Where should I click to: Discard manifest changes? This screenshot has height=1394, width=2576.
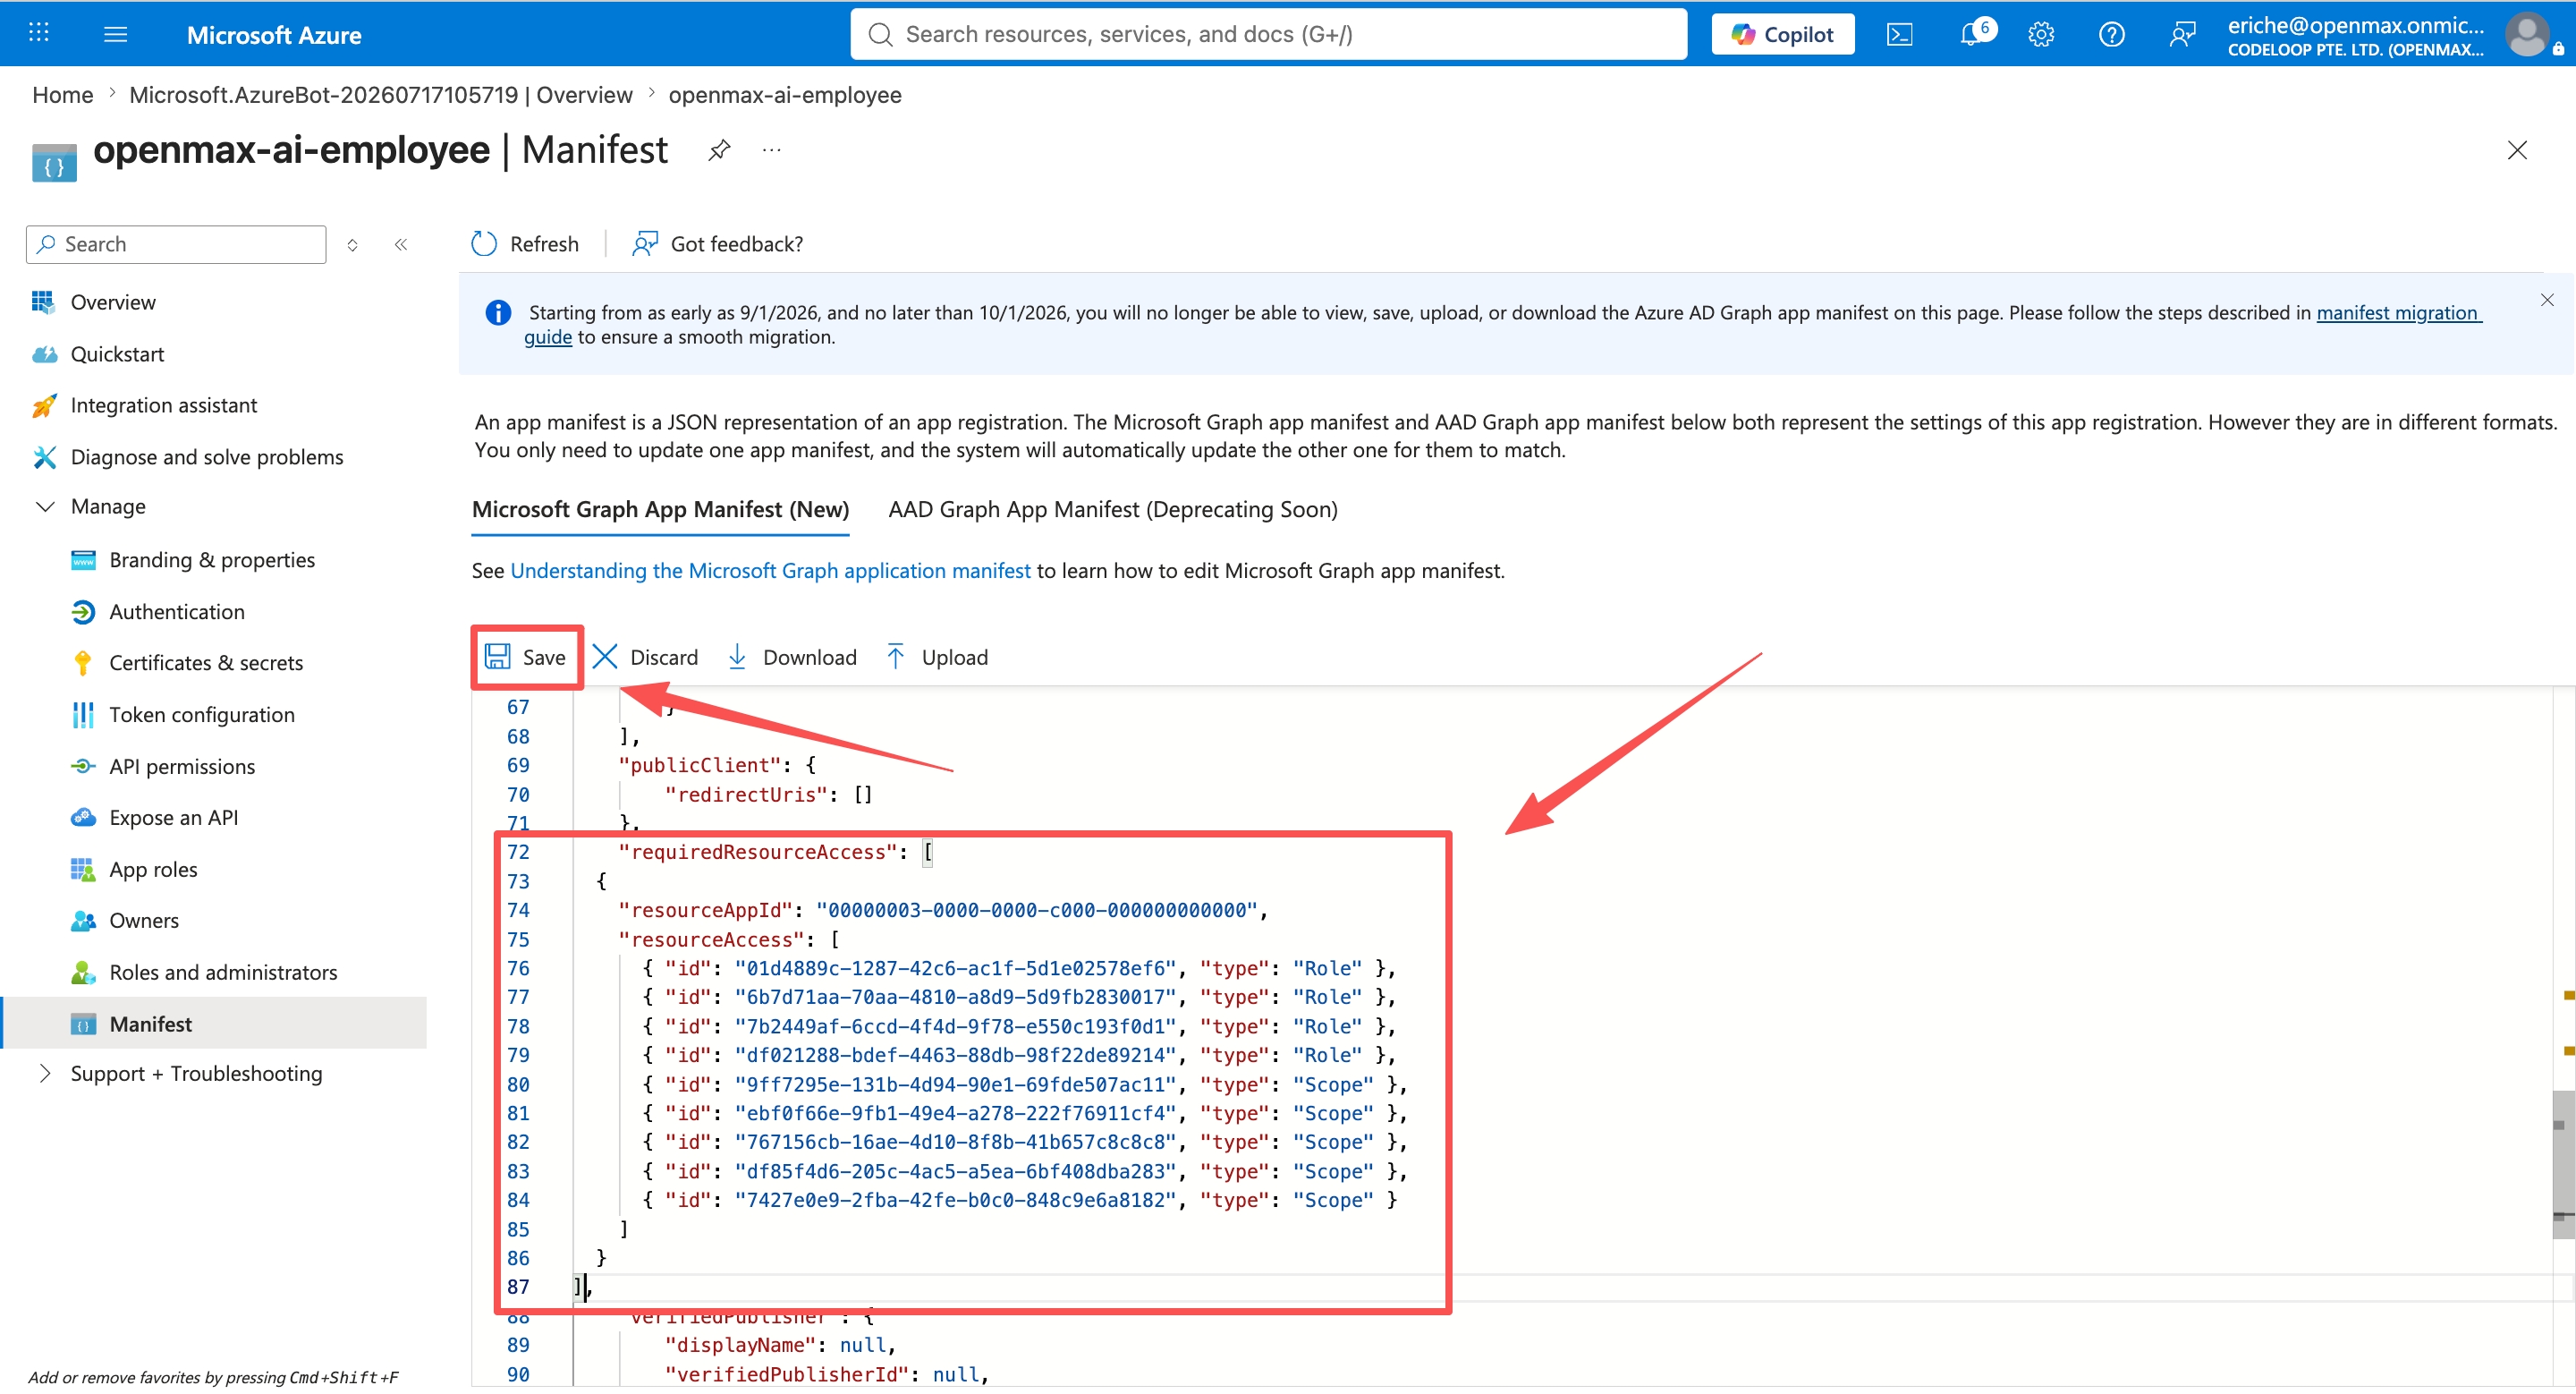[645, 657]
